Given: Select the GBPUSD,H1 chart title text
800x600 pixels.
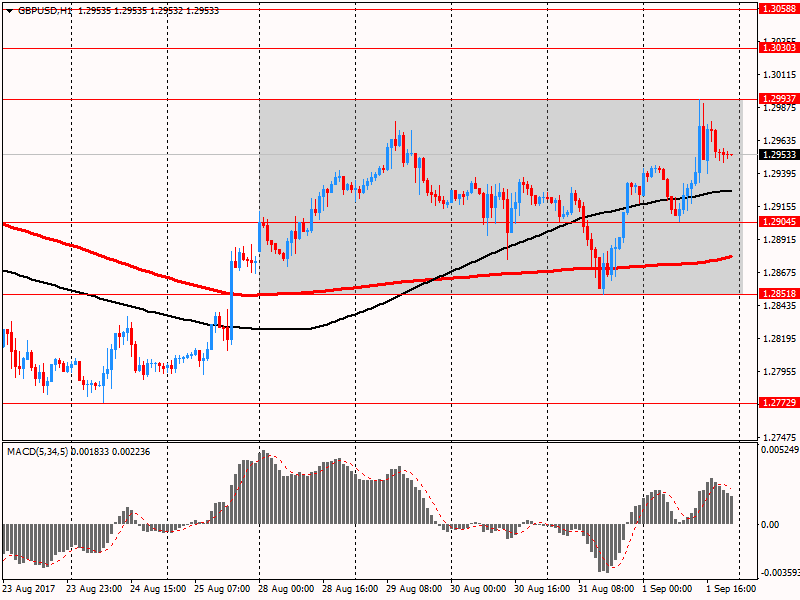Looking at the screenshot, I should tap(45, 11).
